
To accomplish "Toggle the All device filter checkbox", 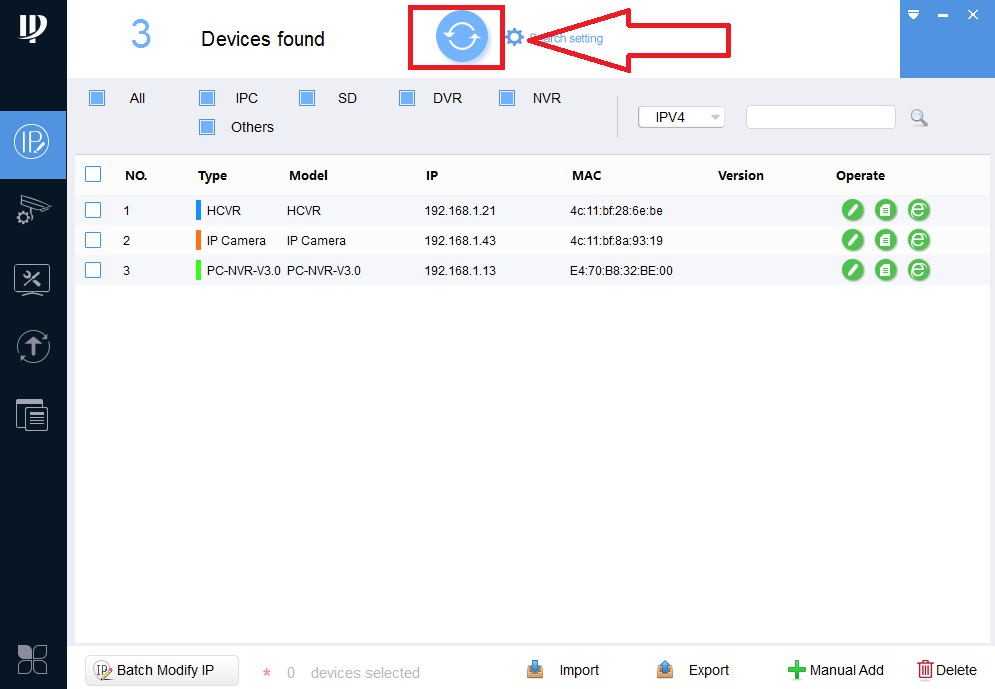I will 97,97.
